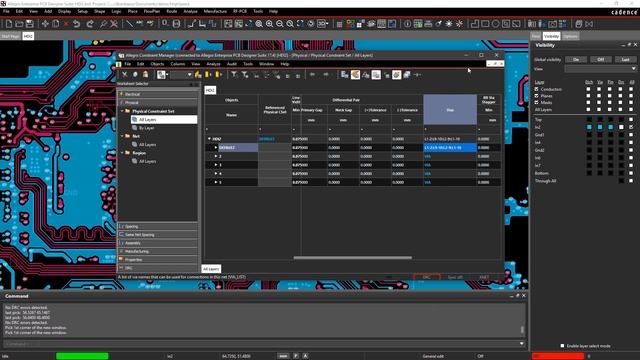The image size is (640, 360).
Task: Collapse the HDI2 row in the table
Action: click(x=209, y=139)
